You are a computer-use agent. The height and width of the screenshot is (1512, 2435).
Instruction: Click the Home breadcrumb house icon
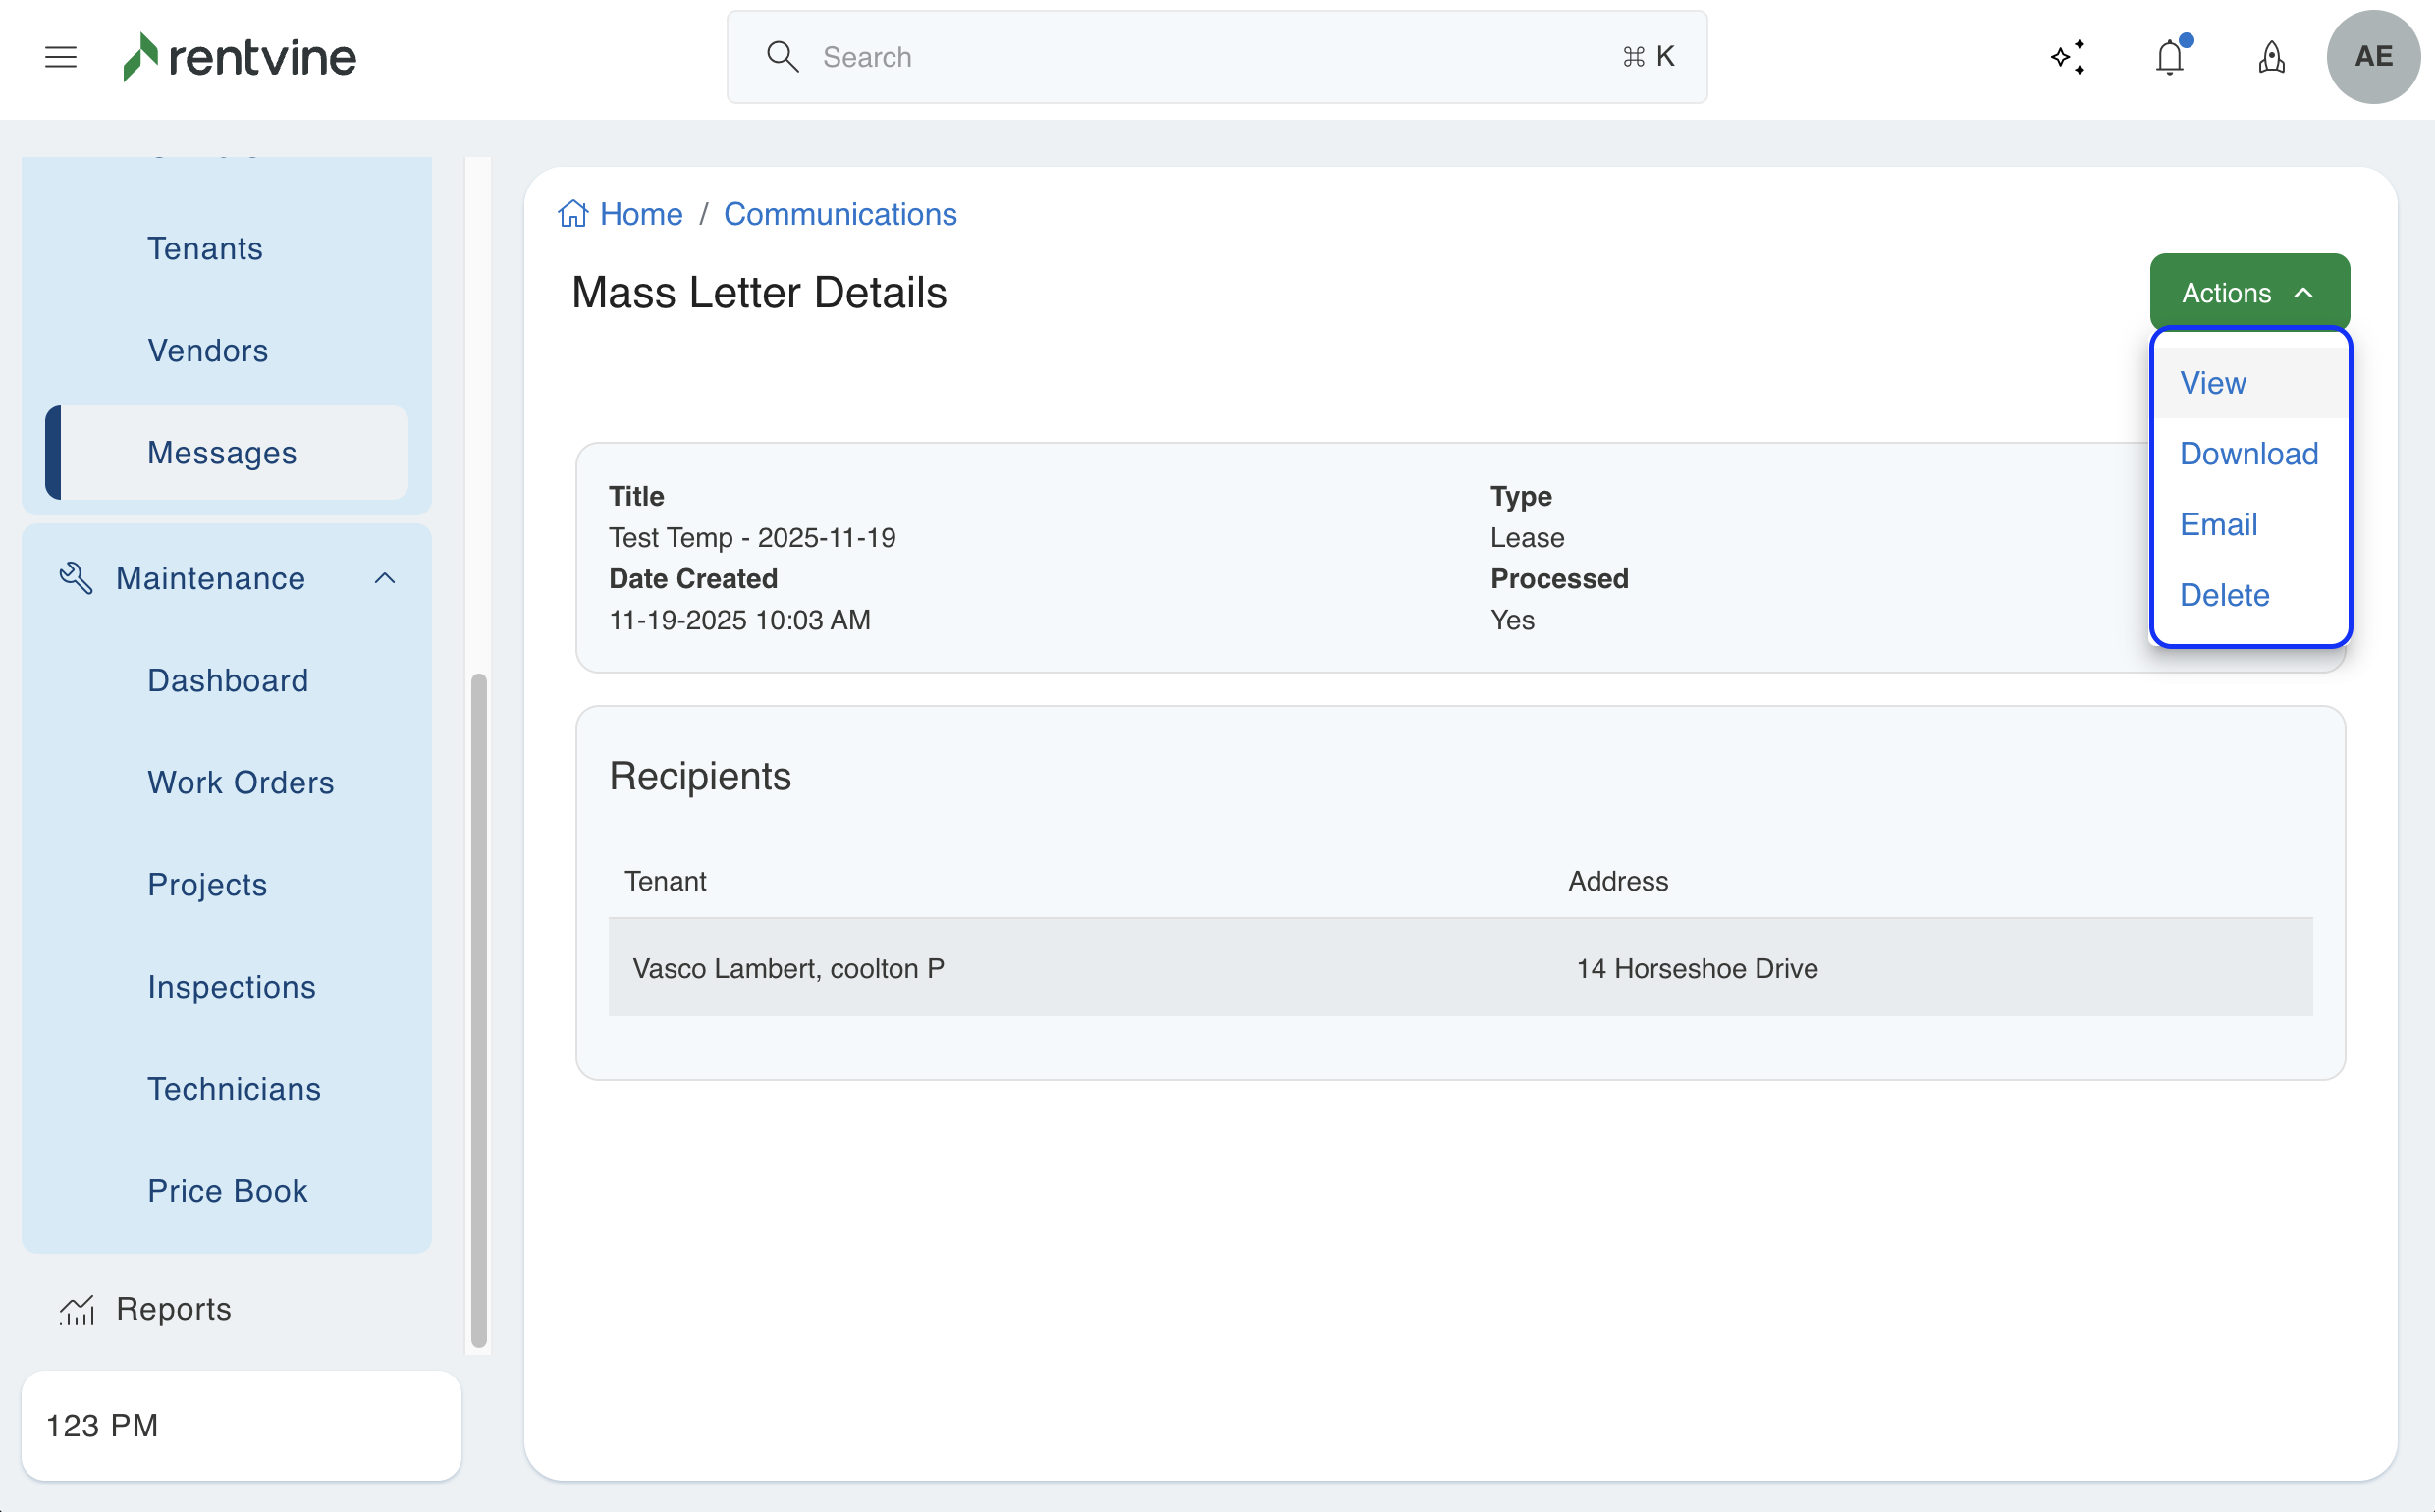coord(573,214)
